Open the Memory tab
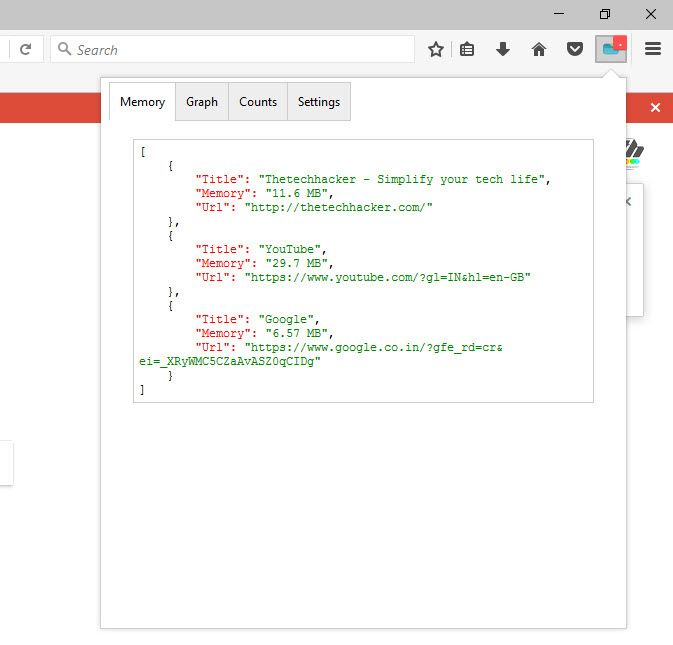Screen dimensions: 673x645 142,102
